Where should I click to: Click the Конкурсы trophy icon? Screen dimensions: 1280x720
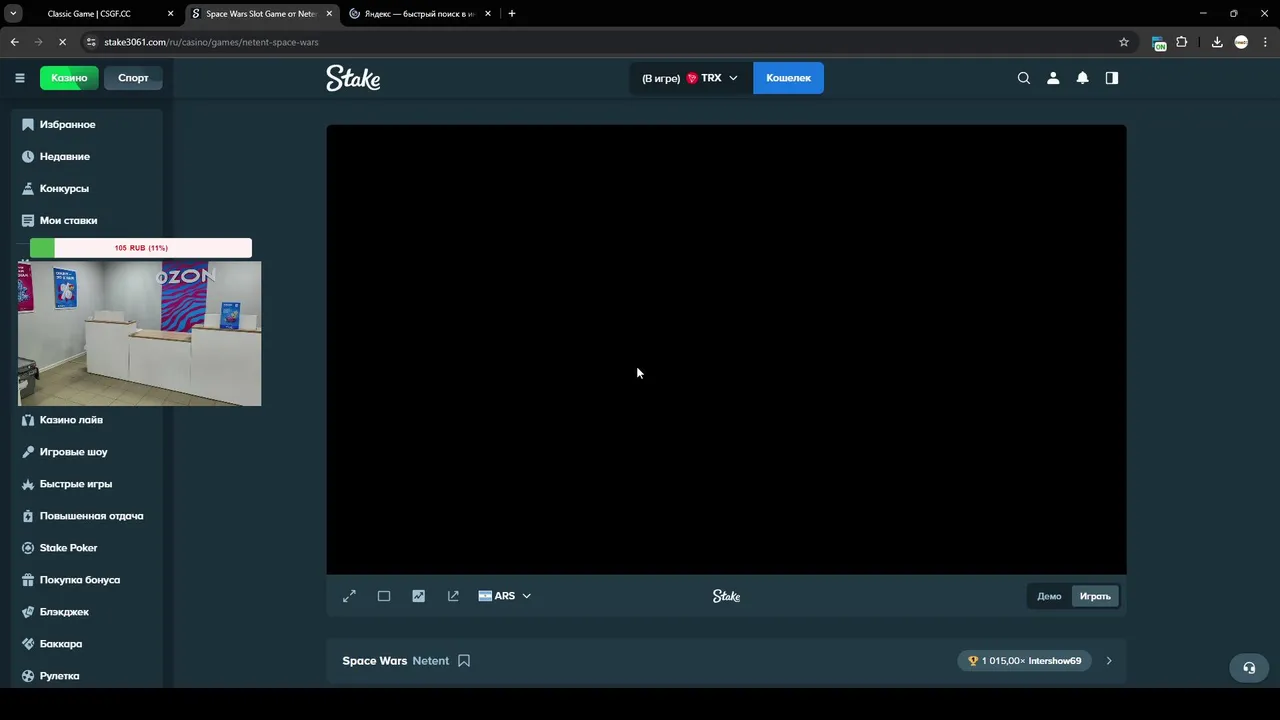pos(28,188)
